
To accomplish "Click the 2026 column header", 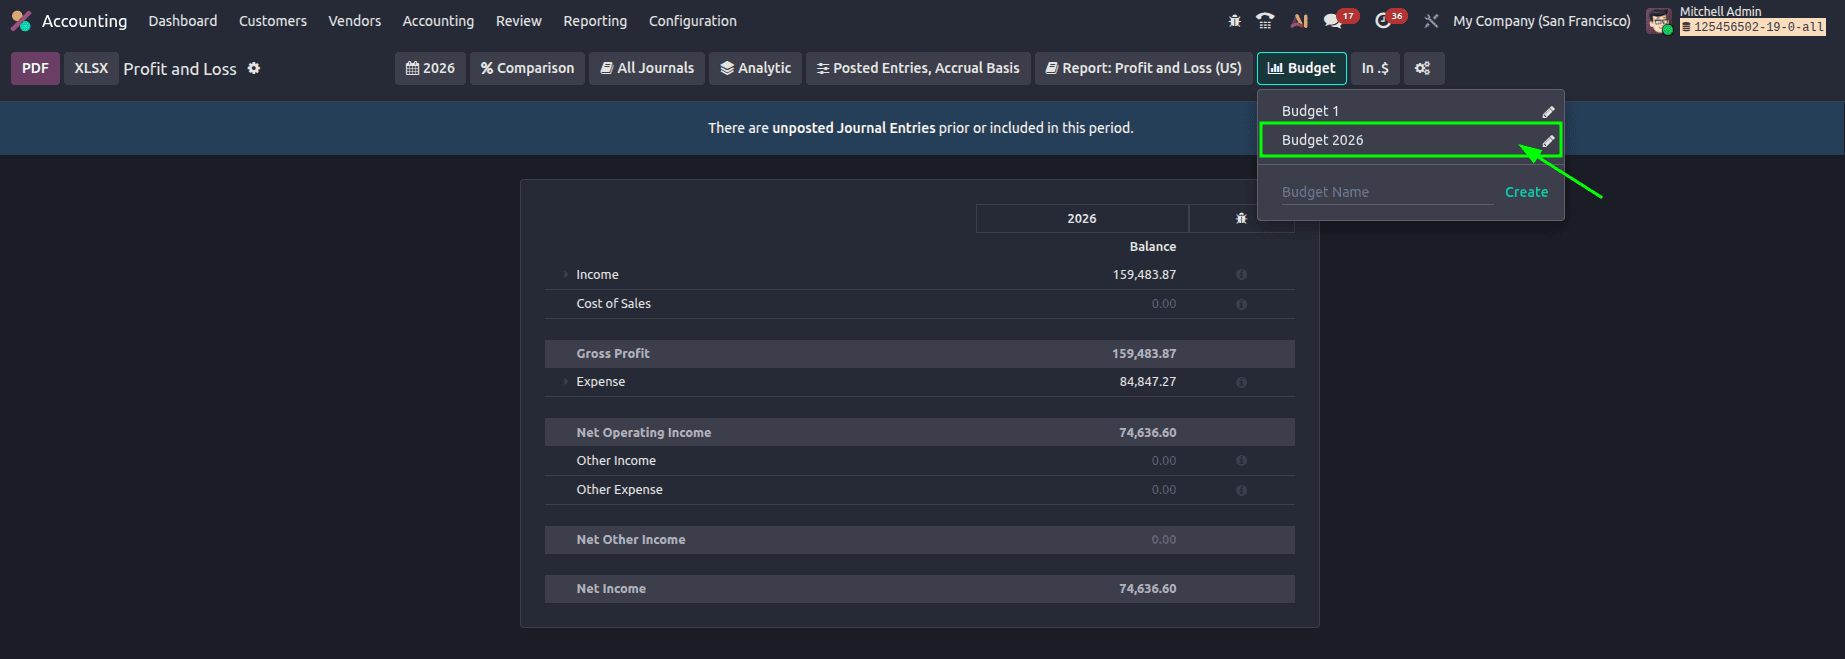I will pos(1082,218).
